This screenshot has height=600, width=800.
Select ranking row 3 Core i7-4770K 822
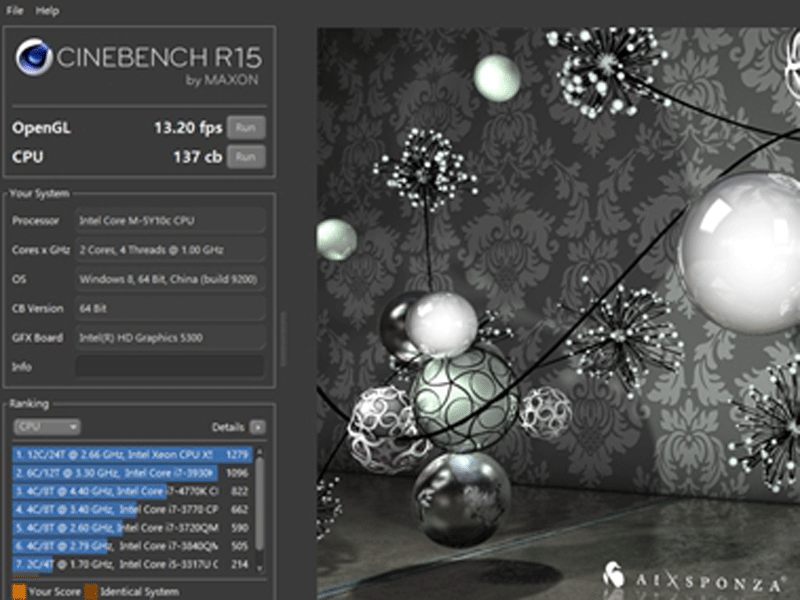[133, 491]
